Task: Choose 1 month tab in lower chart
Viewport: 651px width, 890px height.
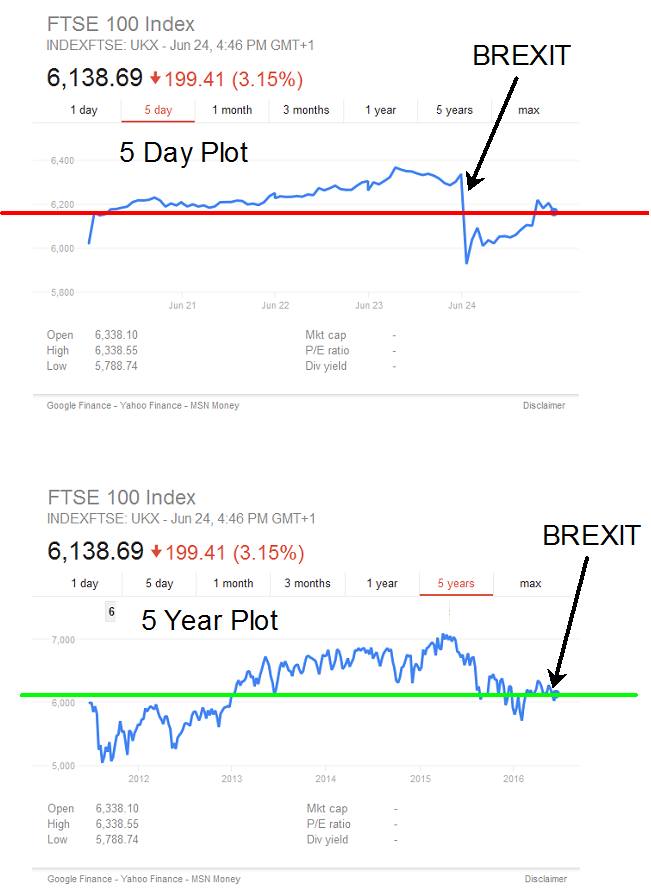Action: coord(232,583)
